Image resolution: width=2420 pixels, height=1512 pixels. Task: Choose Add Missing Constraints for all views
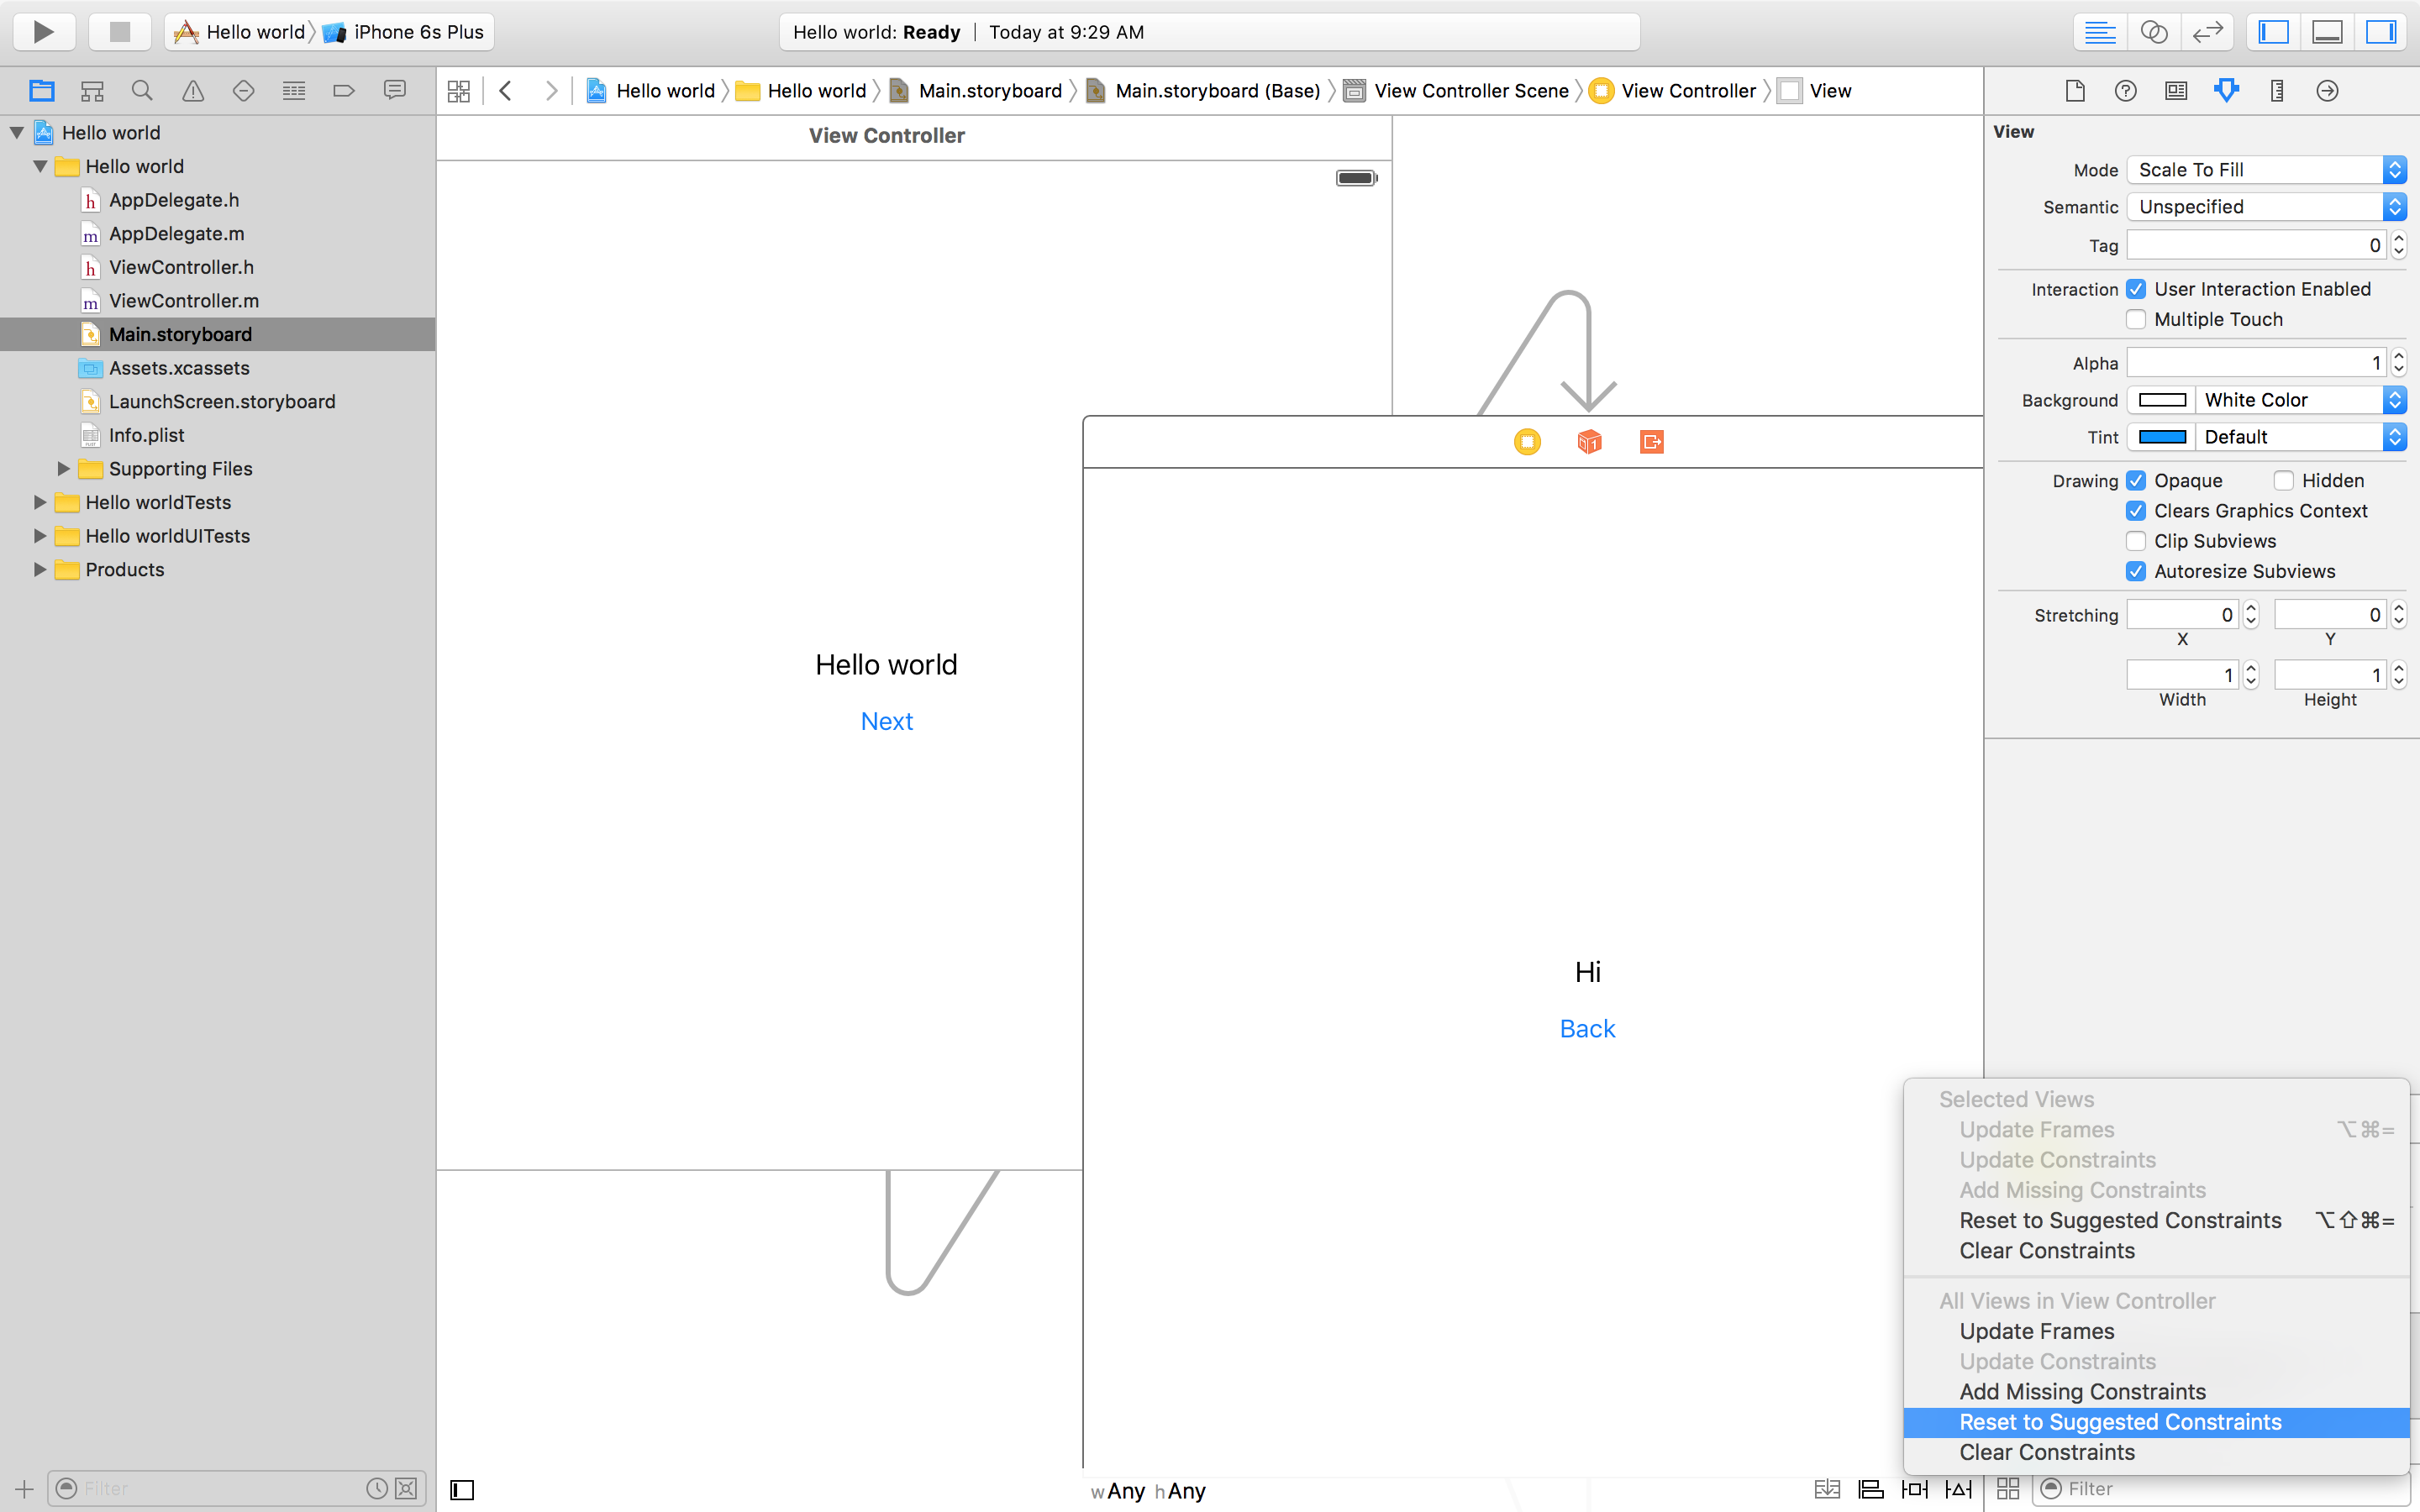pos(2082,1392)
